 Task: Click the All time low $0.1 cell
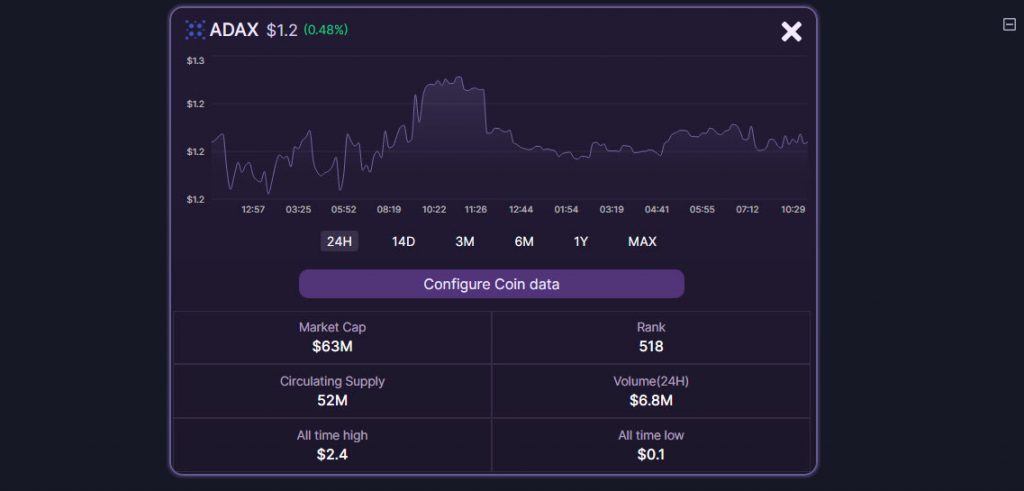pyautogui.click(x=651, y=445)
